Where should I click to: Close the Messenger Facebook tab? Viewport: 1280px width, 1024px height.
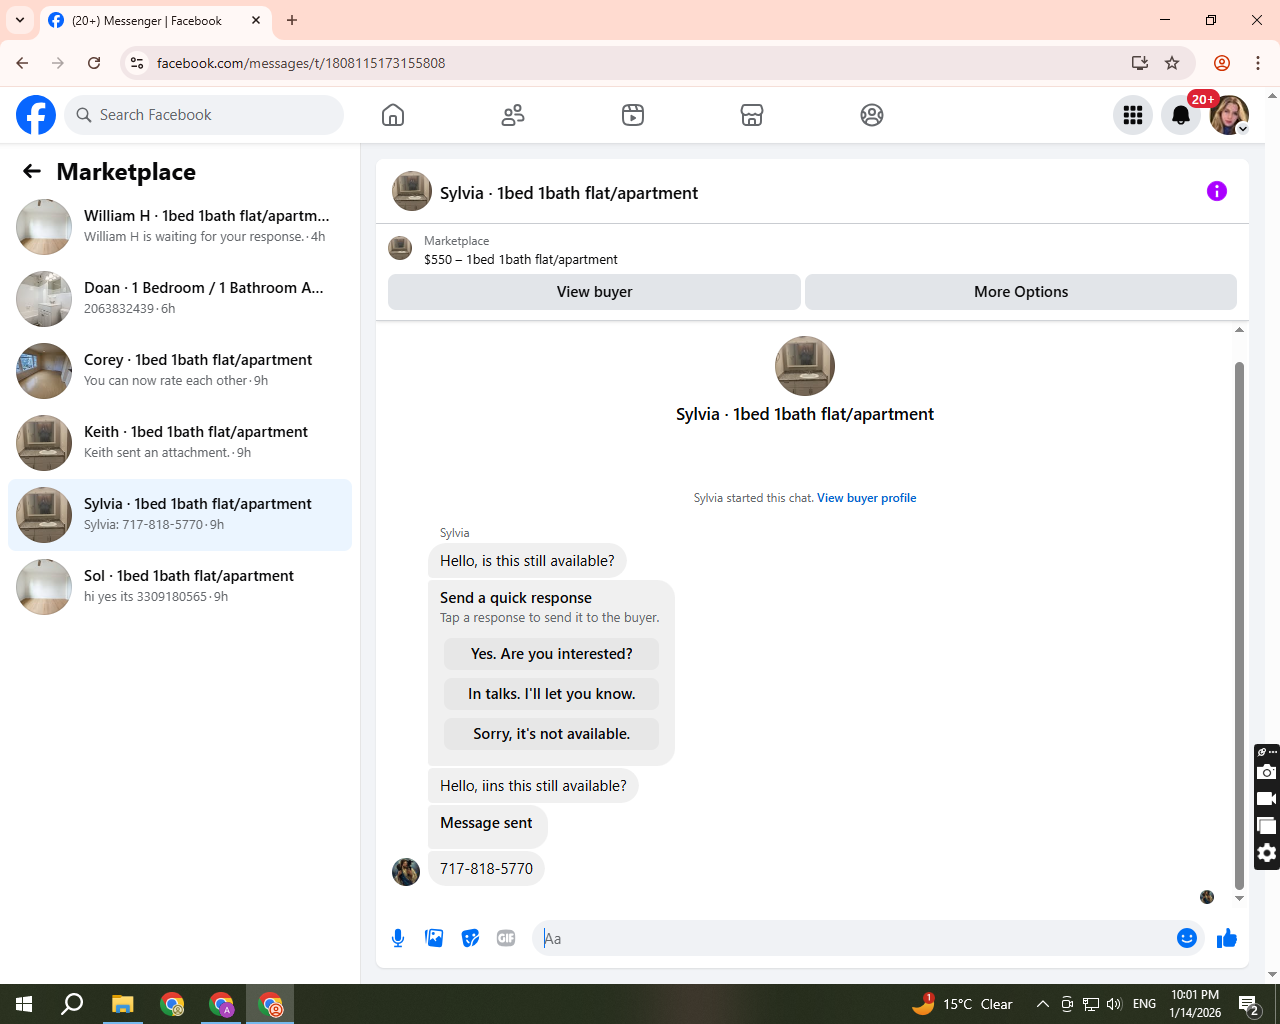pos(256,20)
